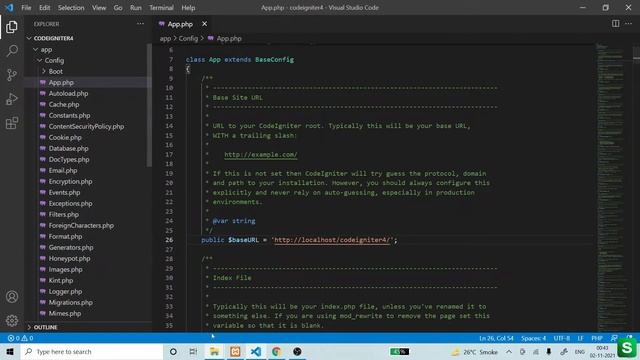Screen dimensions: 640x360
Task: Open the Search view icon
Action: pos(12,51)
